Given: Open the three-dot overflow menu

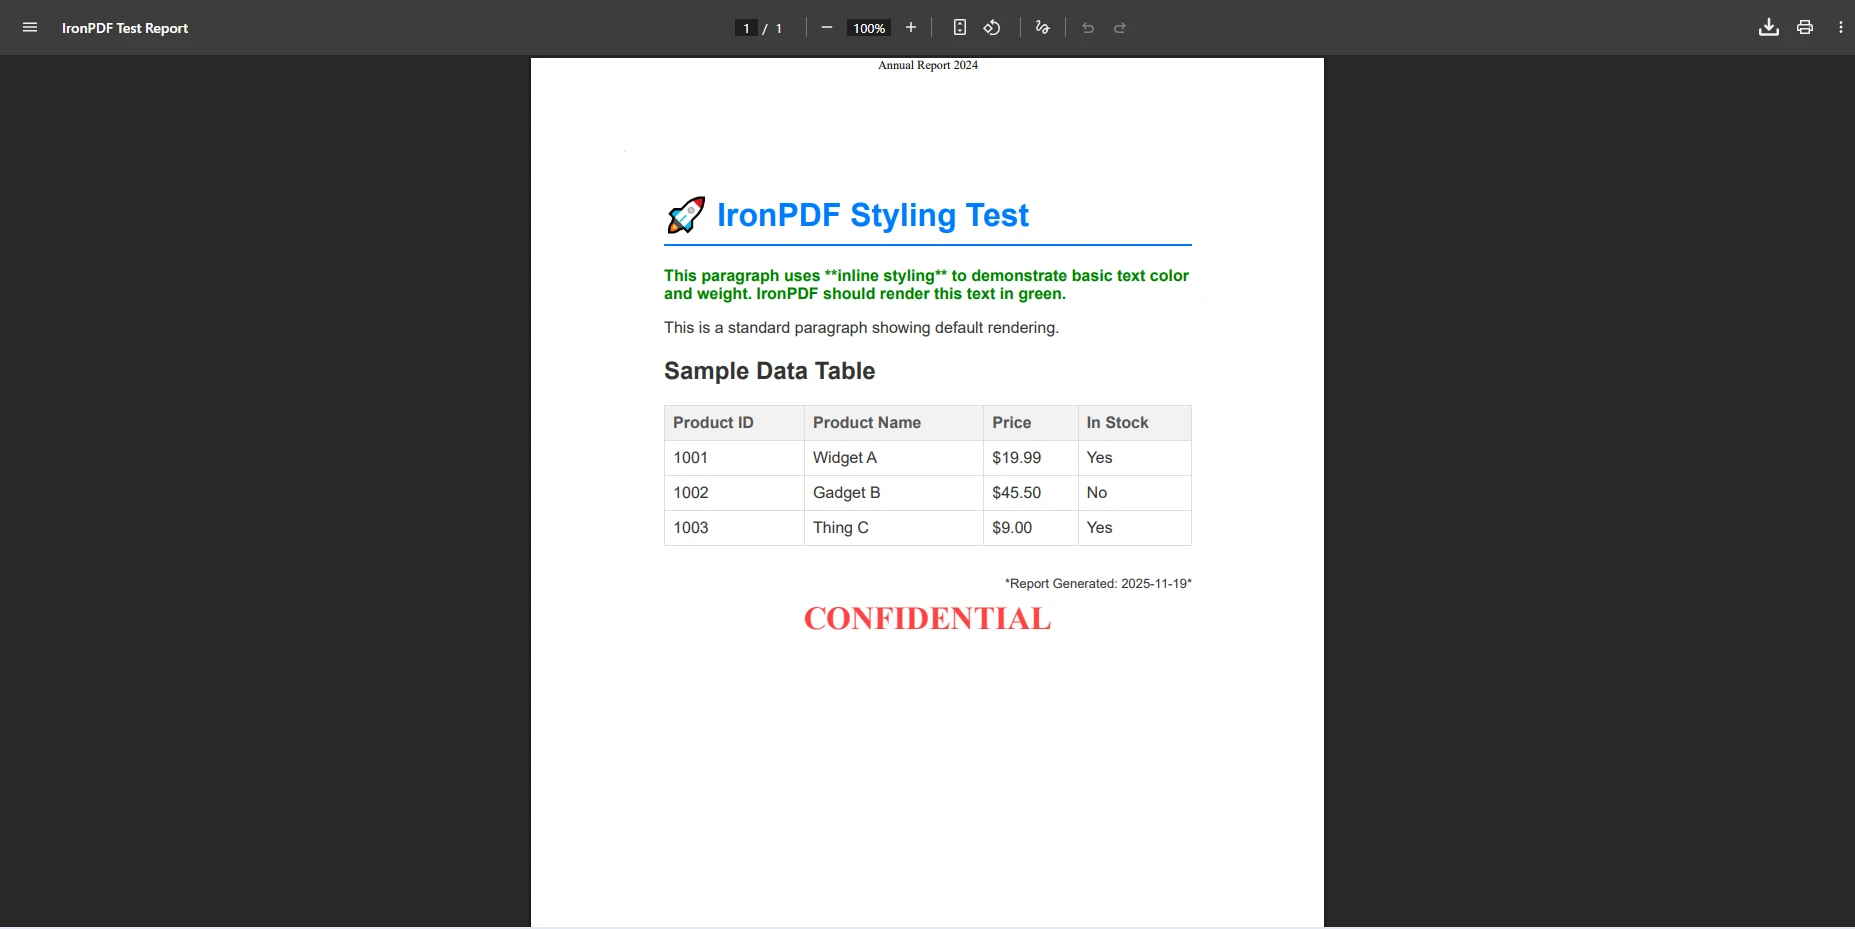Looking at the screenshot, I should tap(1840, 27).
